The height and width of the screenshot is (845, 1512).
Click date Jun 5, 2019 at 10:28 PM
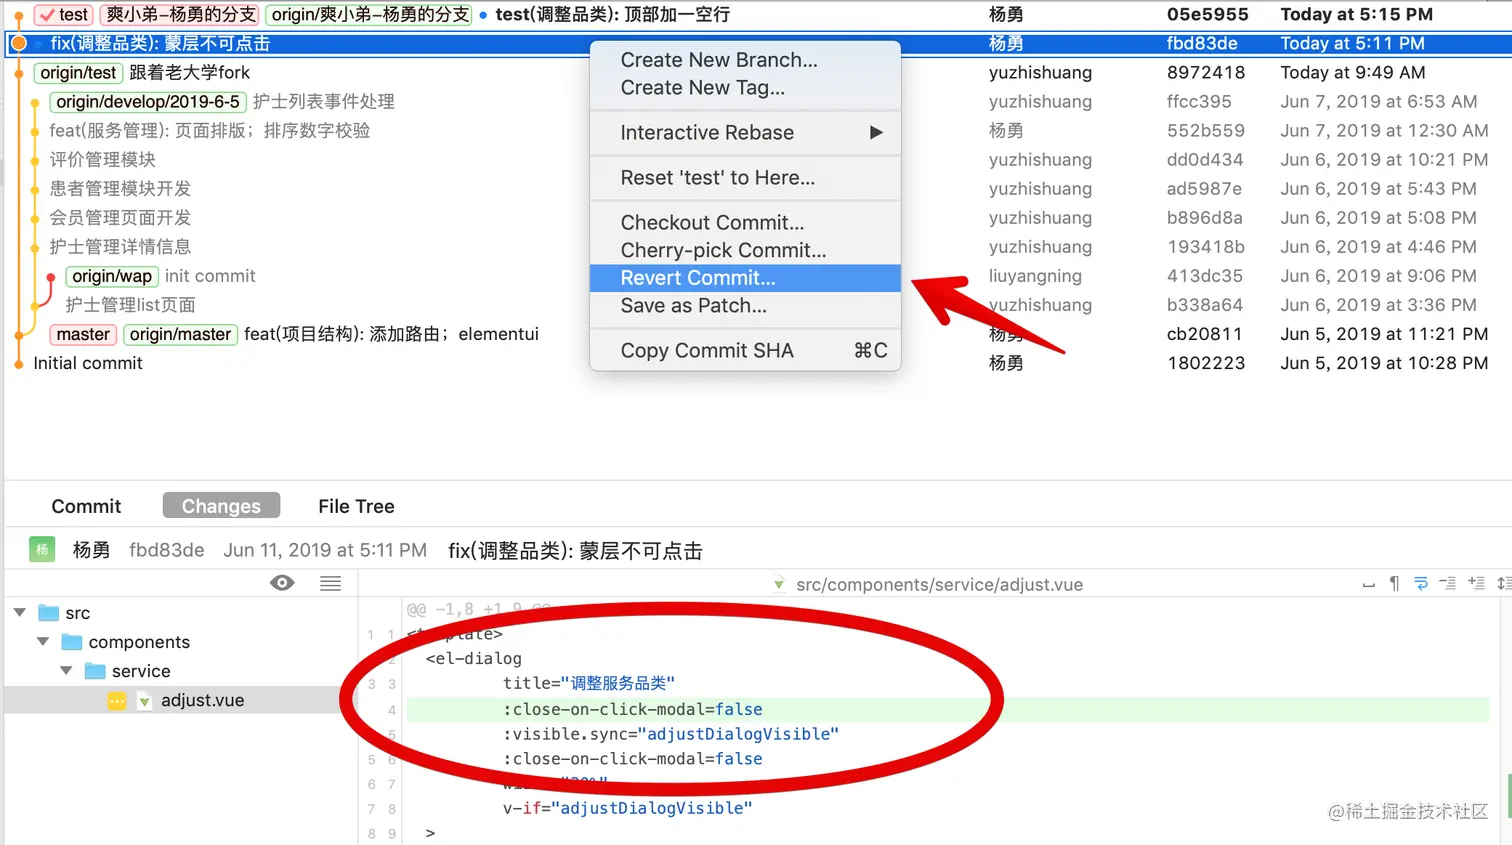[x=1384, y=363]
